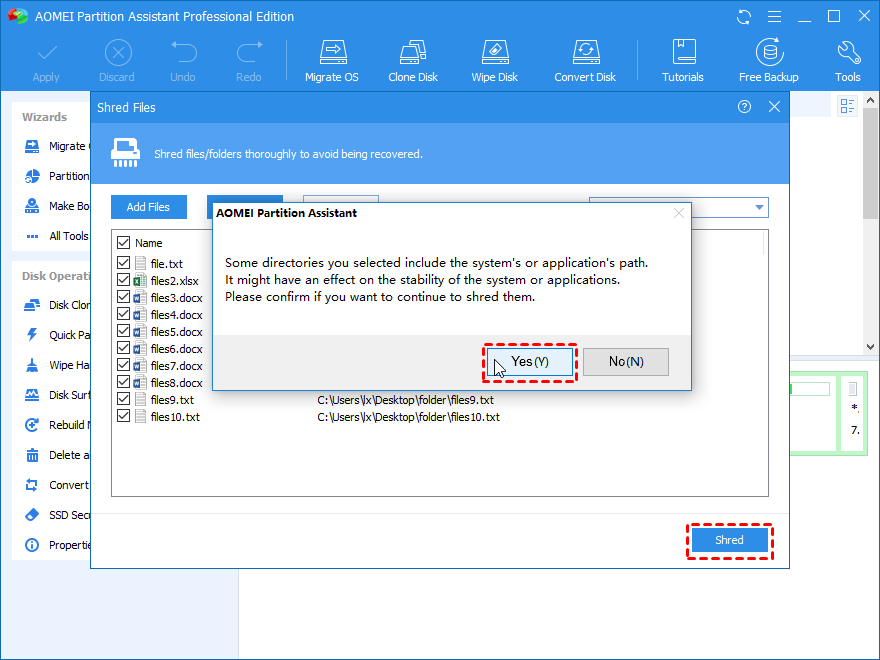Uncheck the files6.docx checkbox
880x660 pixels.
click(x=123, y=347)
